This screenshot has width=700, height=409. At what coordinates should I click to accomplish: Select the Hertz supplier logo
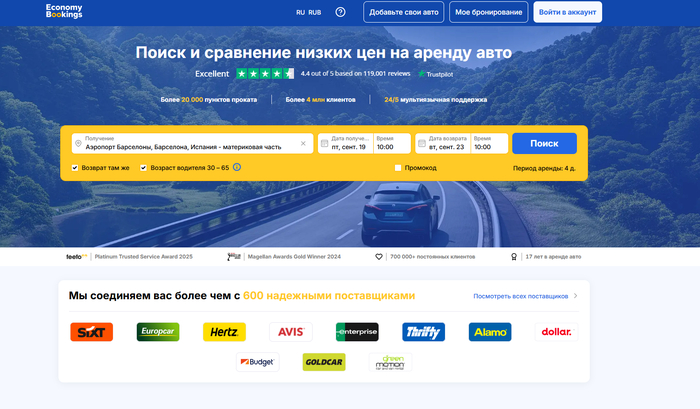coord(224,332)
